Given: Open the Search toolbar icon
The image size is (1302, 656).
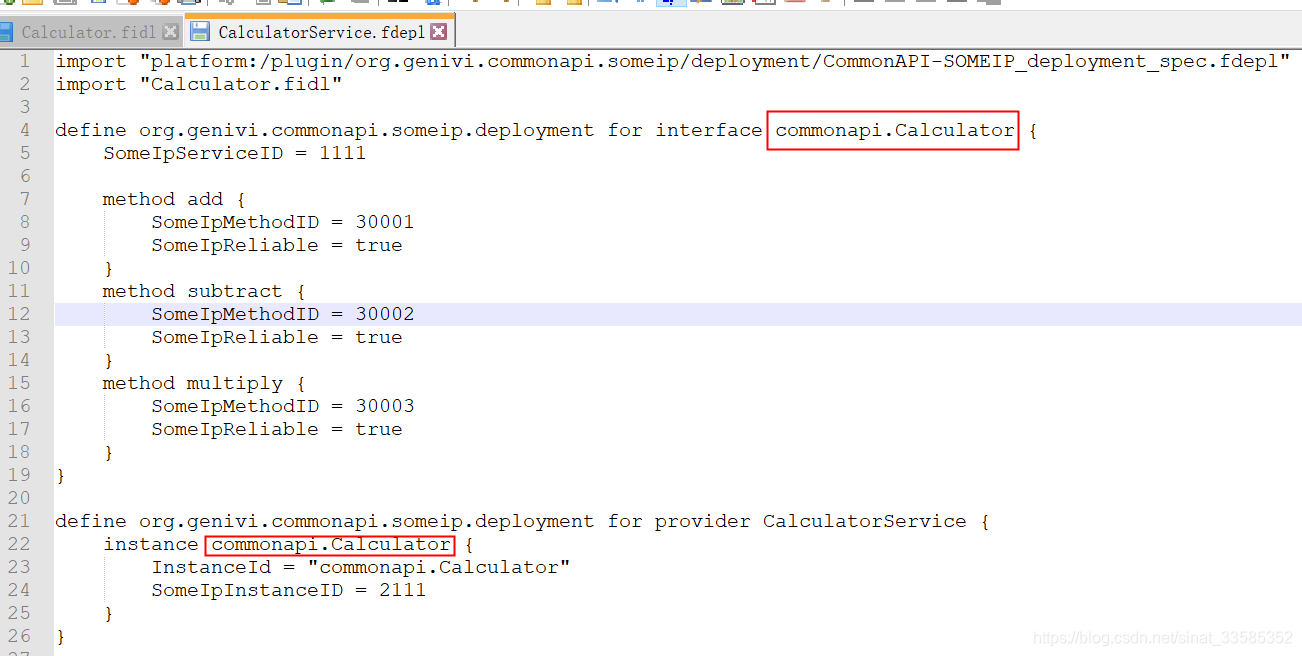Looking at the screenshot, I should coord(225,3).
